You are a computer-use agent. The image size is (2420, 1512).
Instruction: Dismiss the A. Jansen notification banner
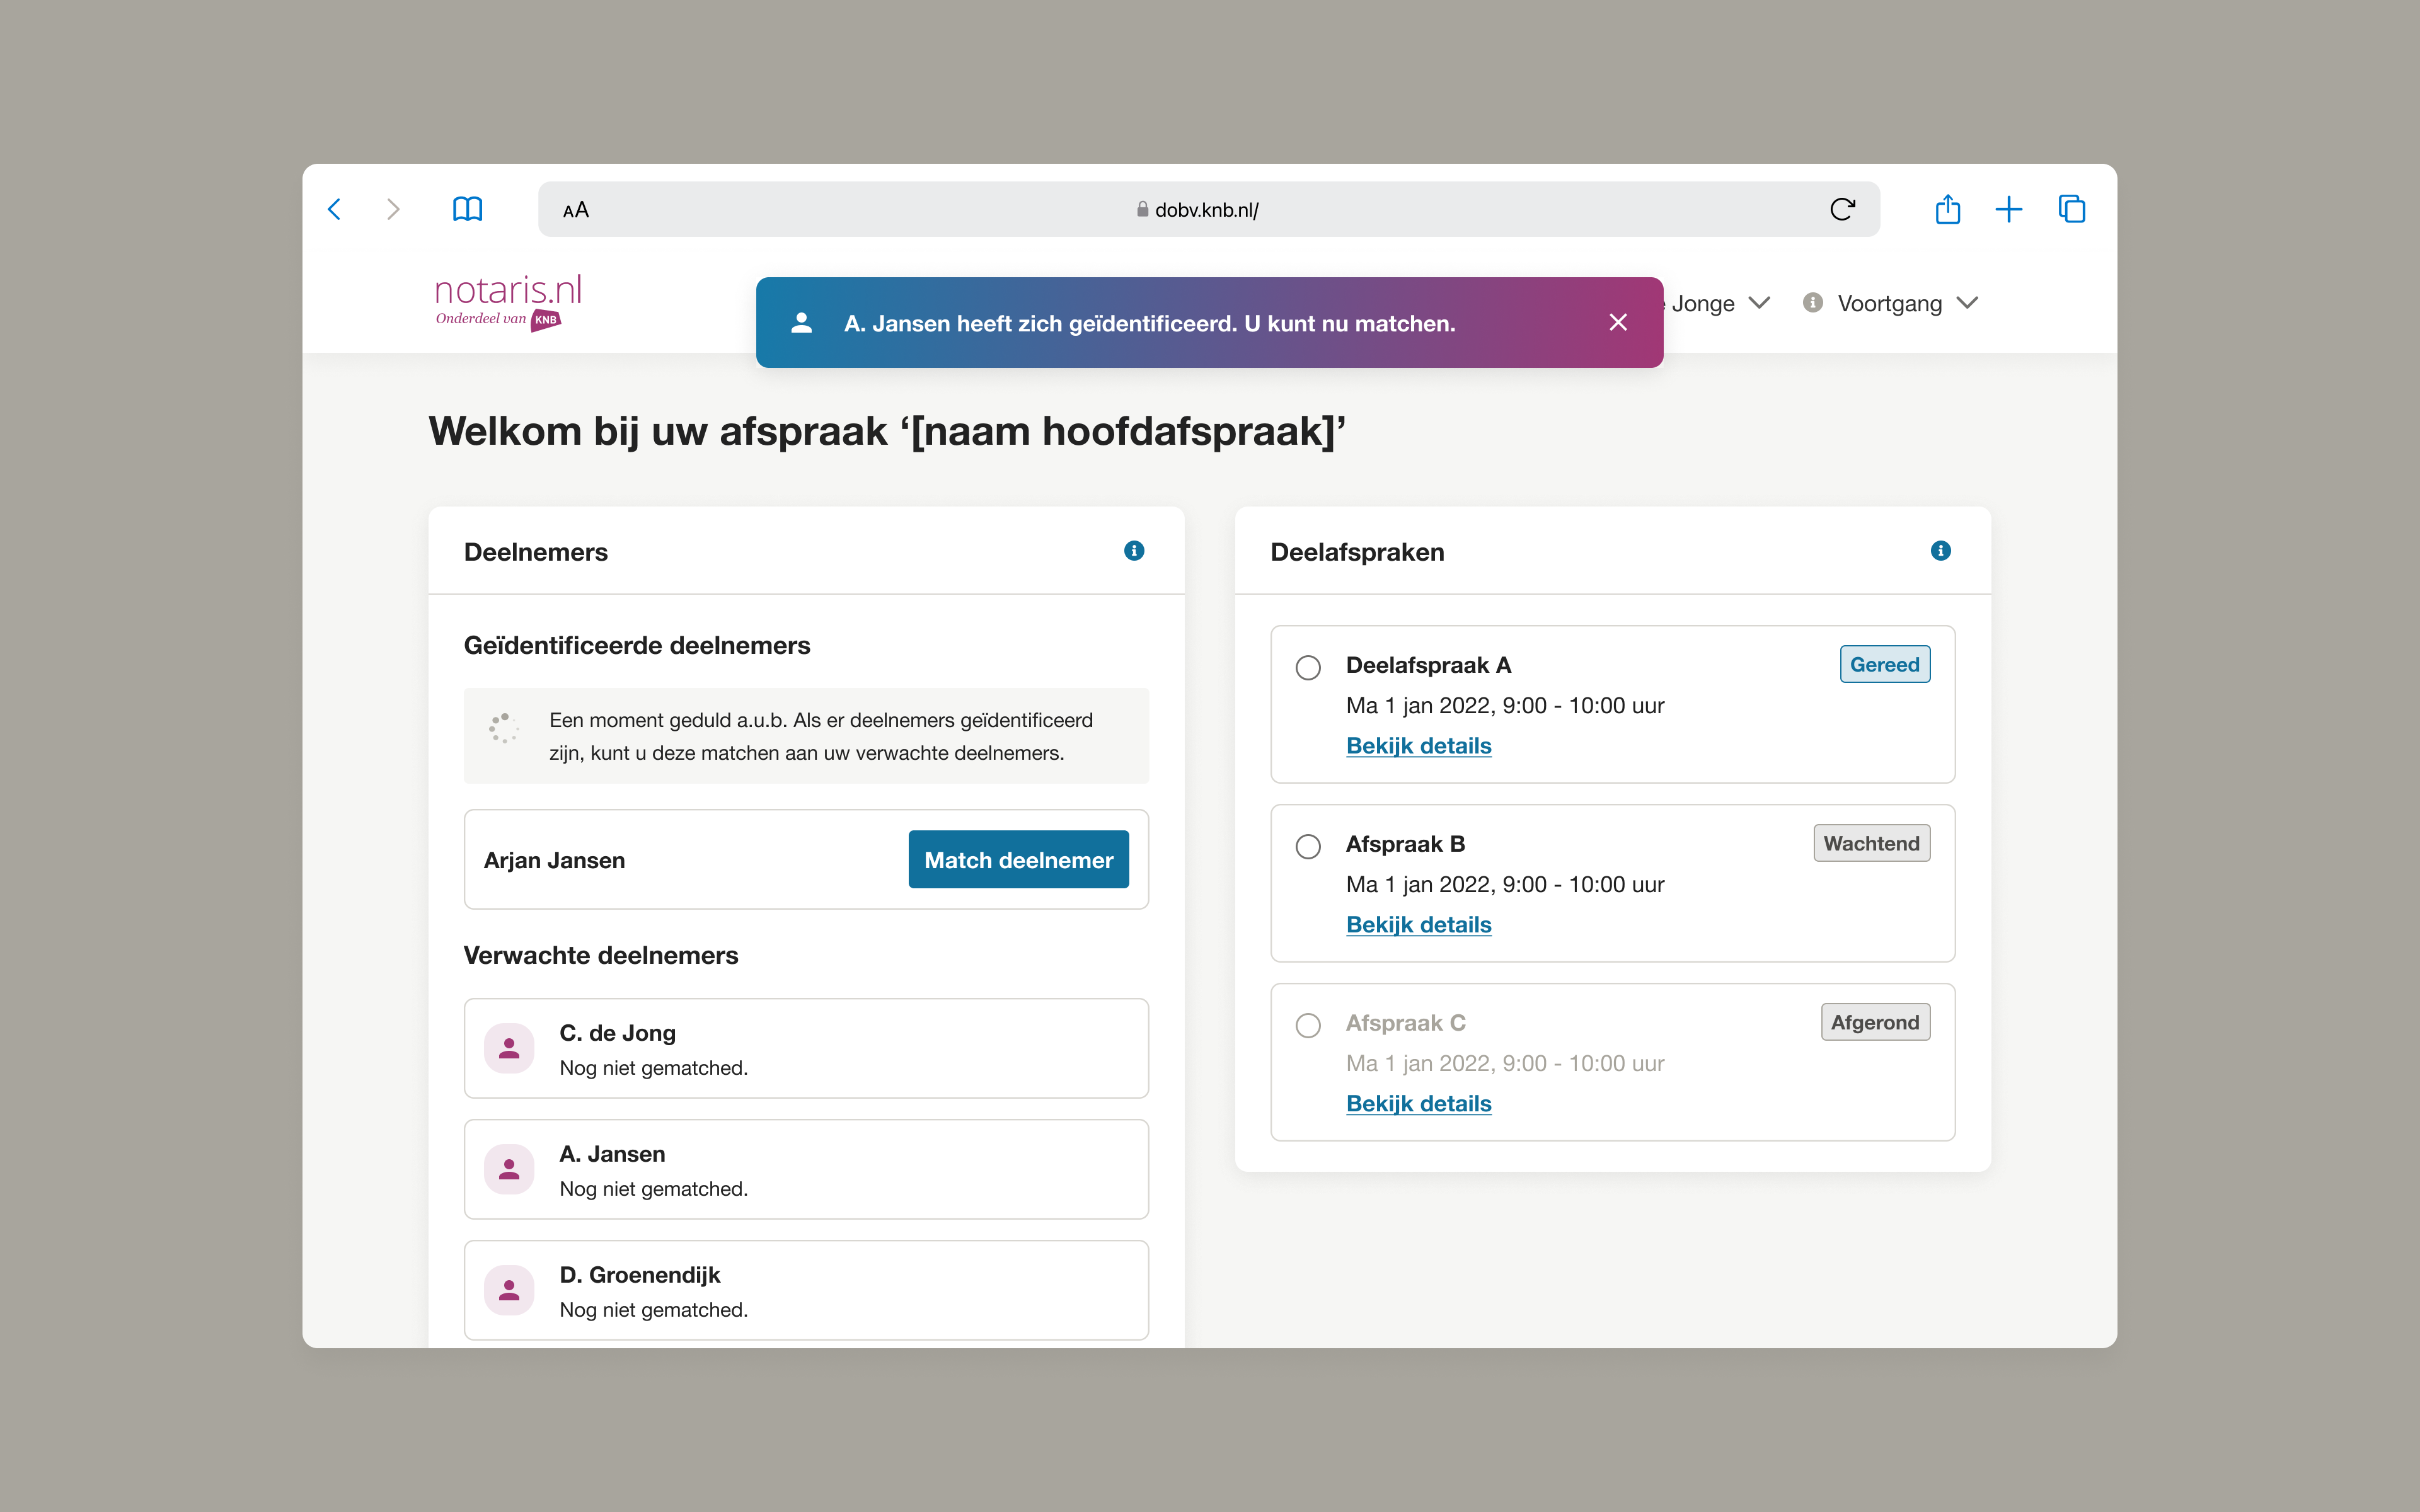1618,322
